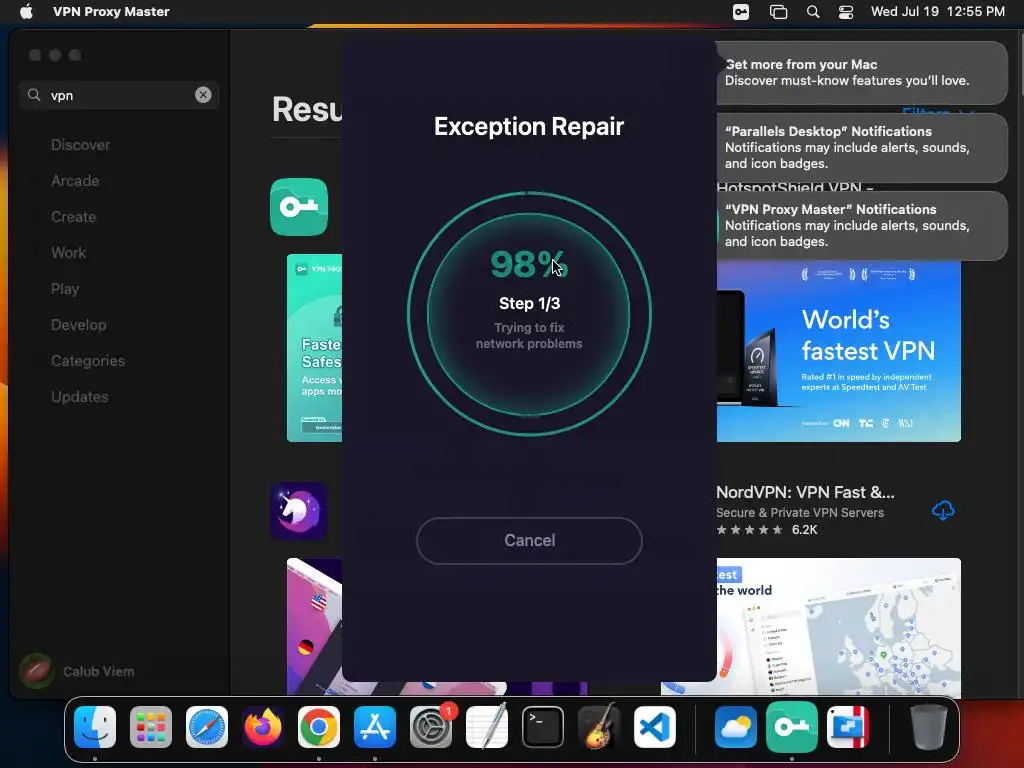1024x768 pixels.
Task: Open the window manager icon in menu bar
Action: pos(778,12)
